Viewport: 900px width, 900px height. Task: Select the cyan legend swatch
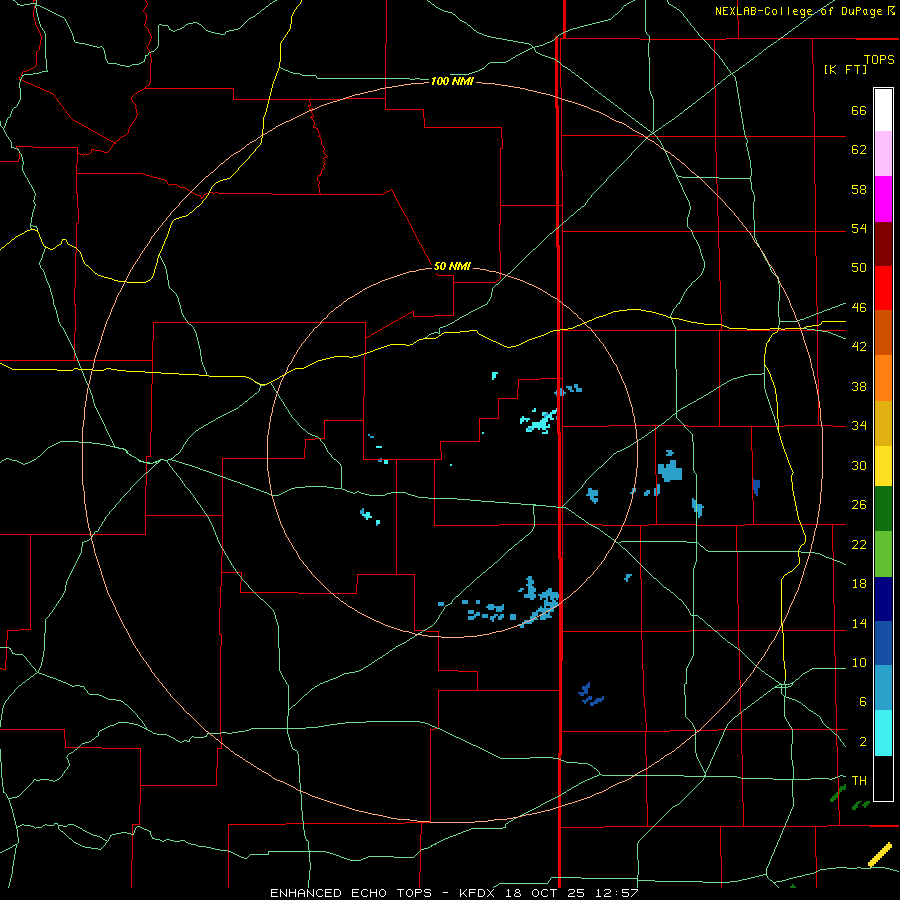click(883, 733)
